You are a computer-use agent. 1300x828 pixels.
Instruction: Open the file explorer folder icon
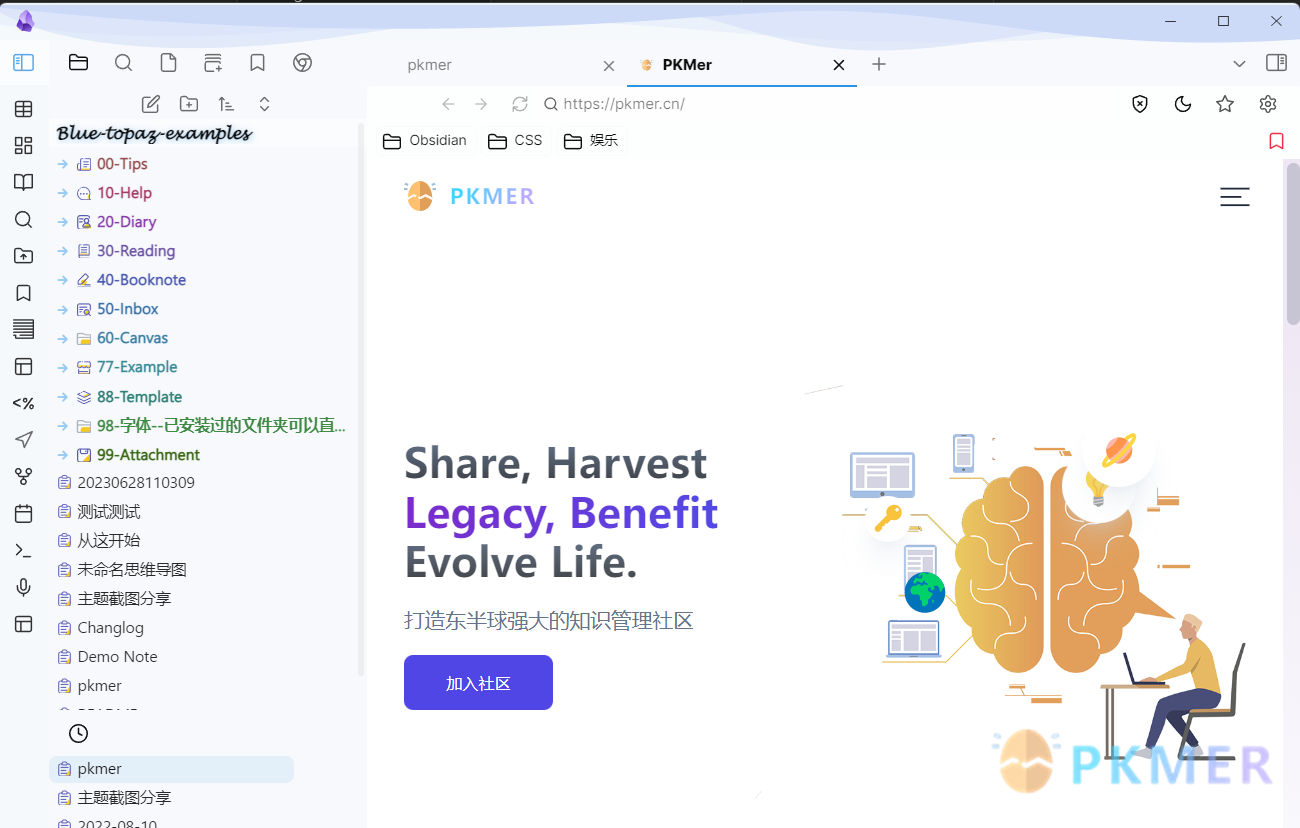[78, 63]
